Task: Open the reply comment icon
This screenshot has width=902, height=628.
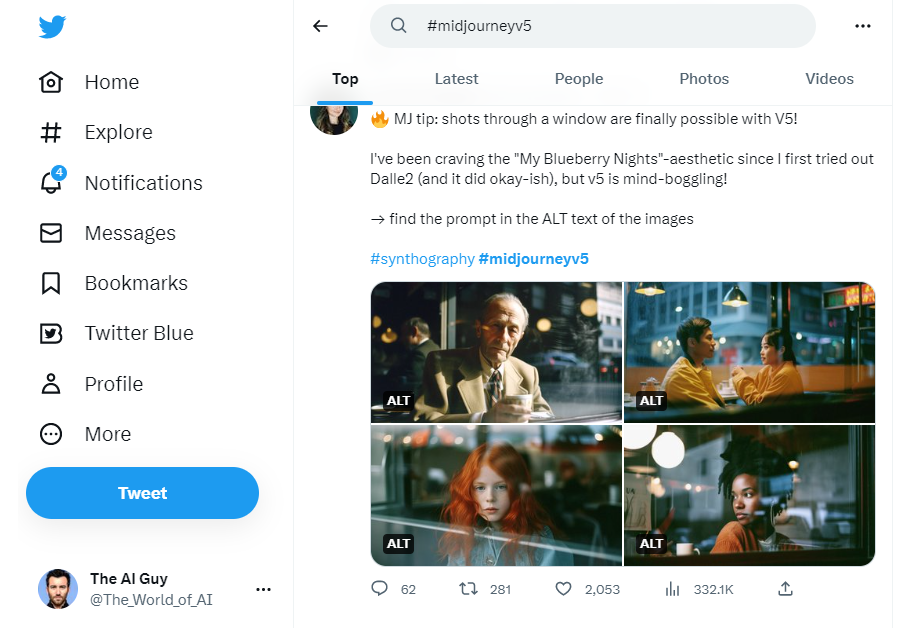Action: (379, 589)
